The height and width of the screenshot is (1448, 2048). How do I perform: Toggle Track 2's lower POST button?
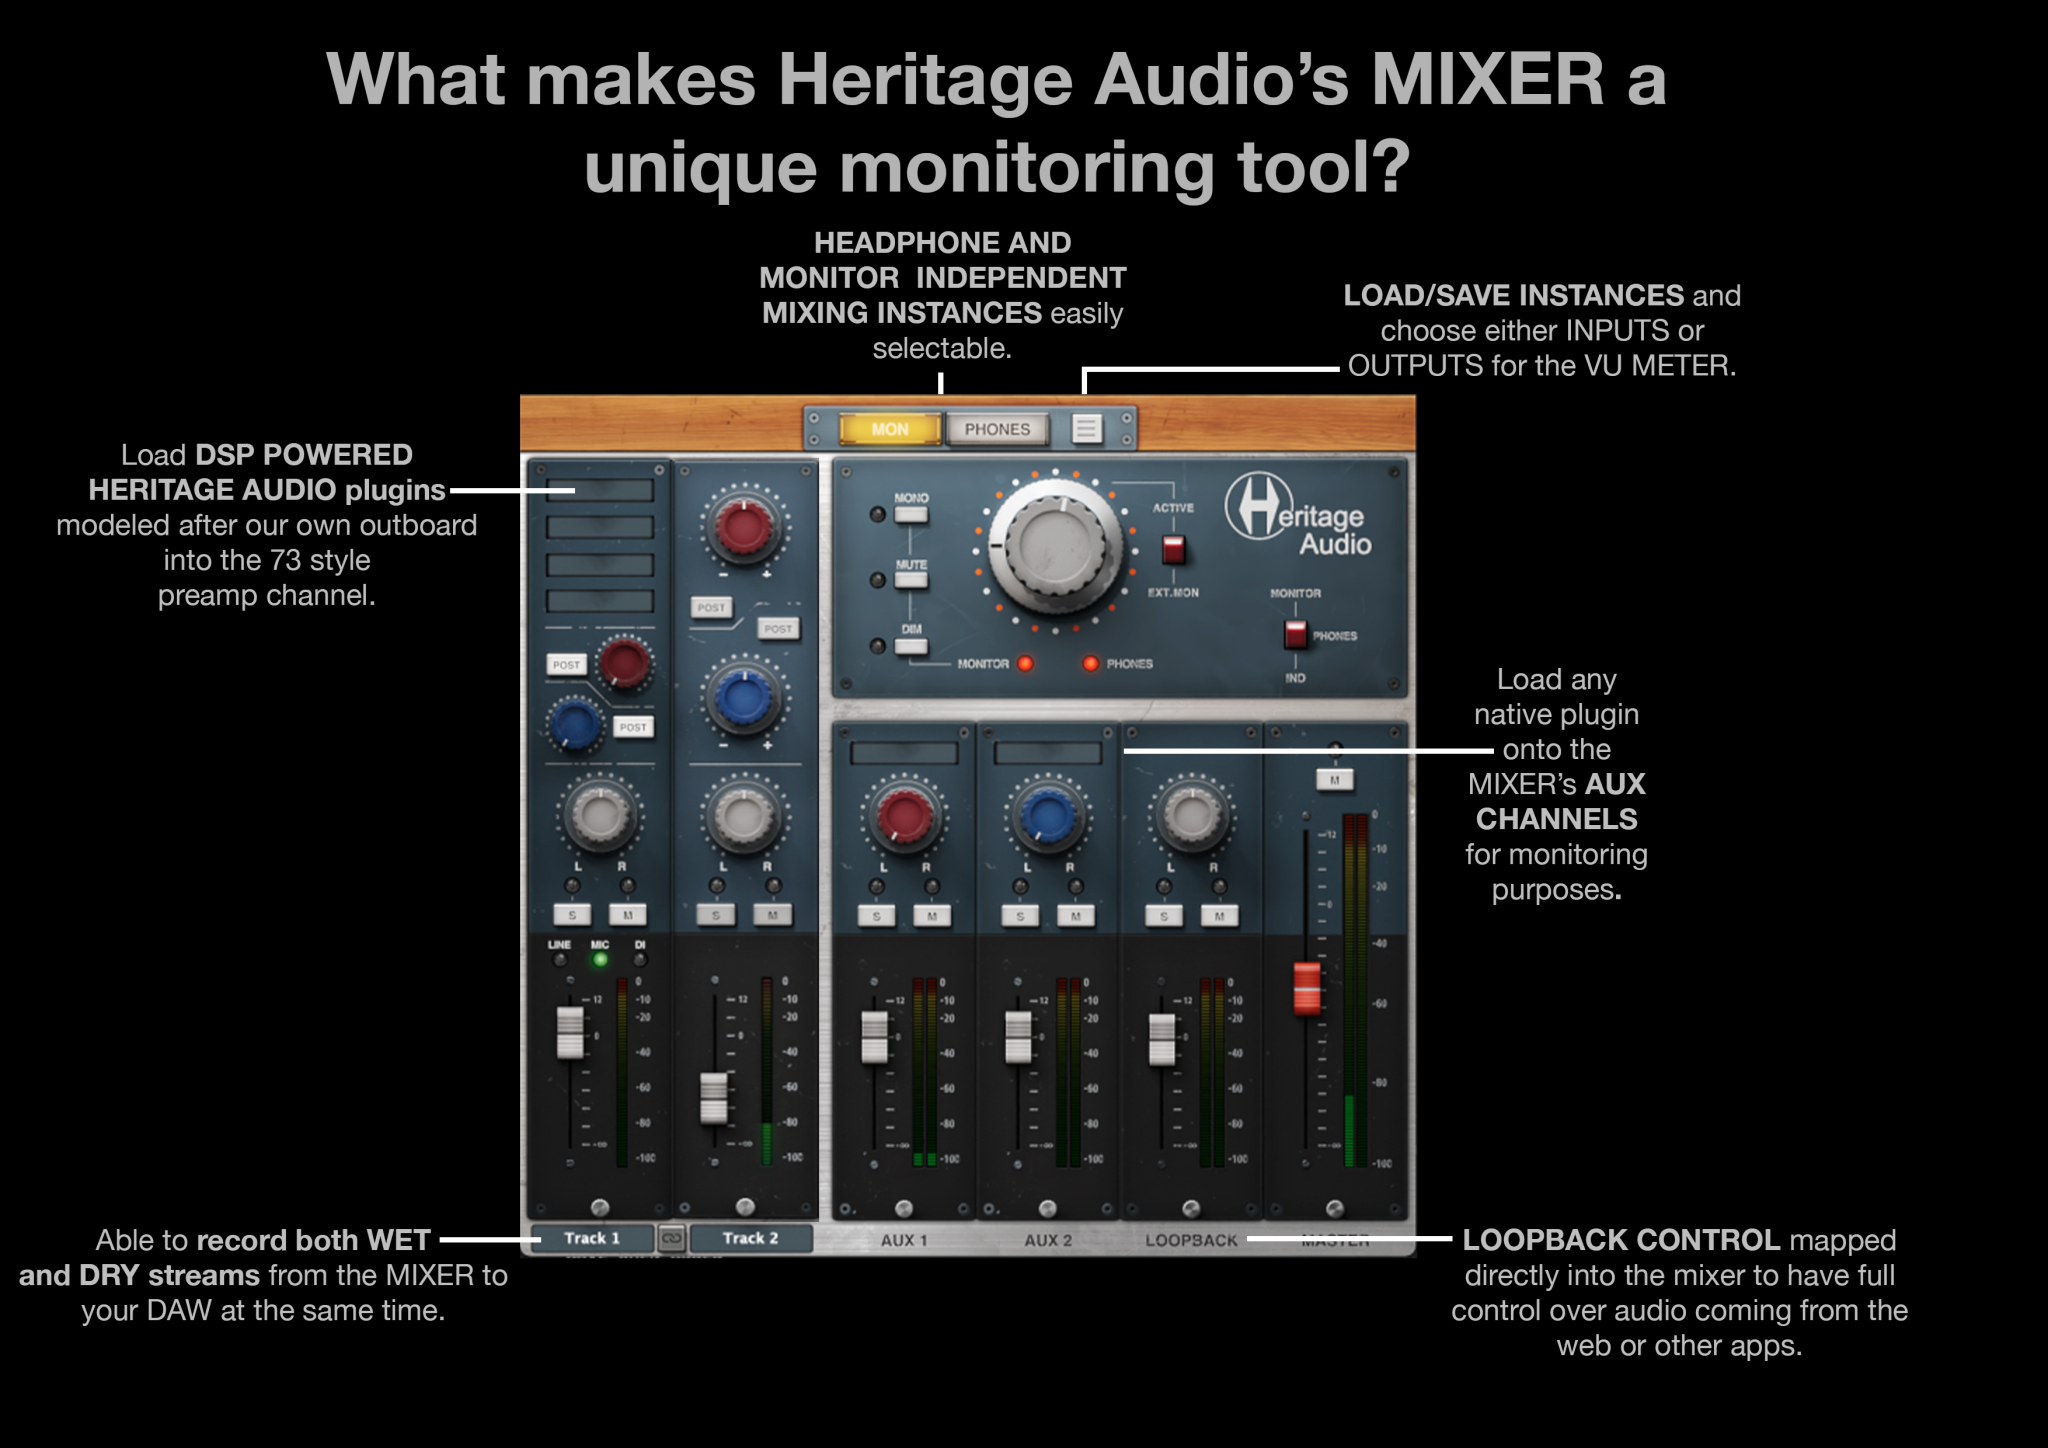pyautogui.click(x=778, y=629)
